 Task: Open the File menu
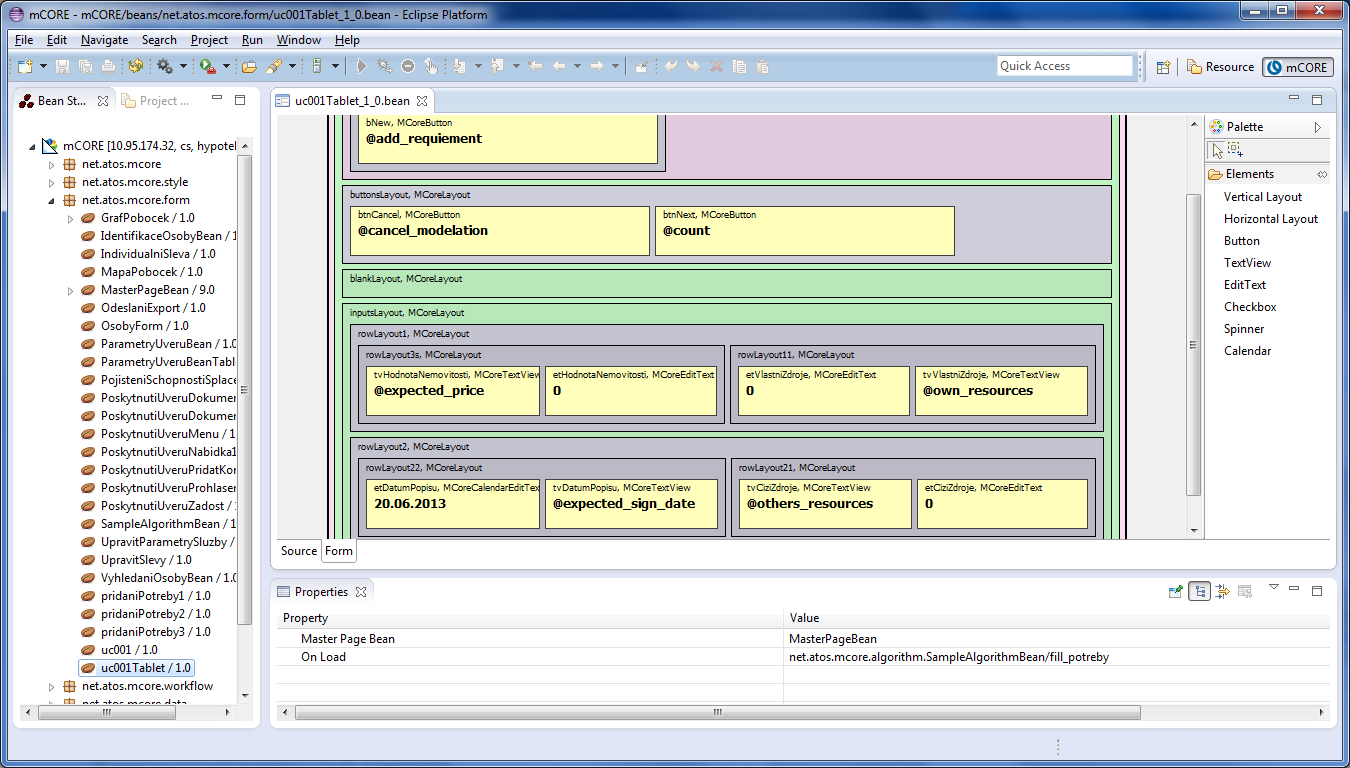click(24, 40)
